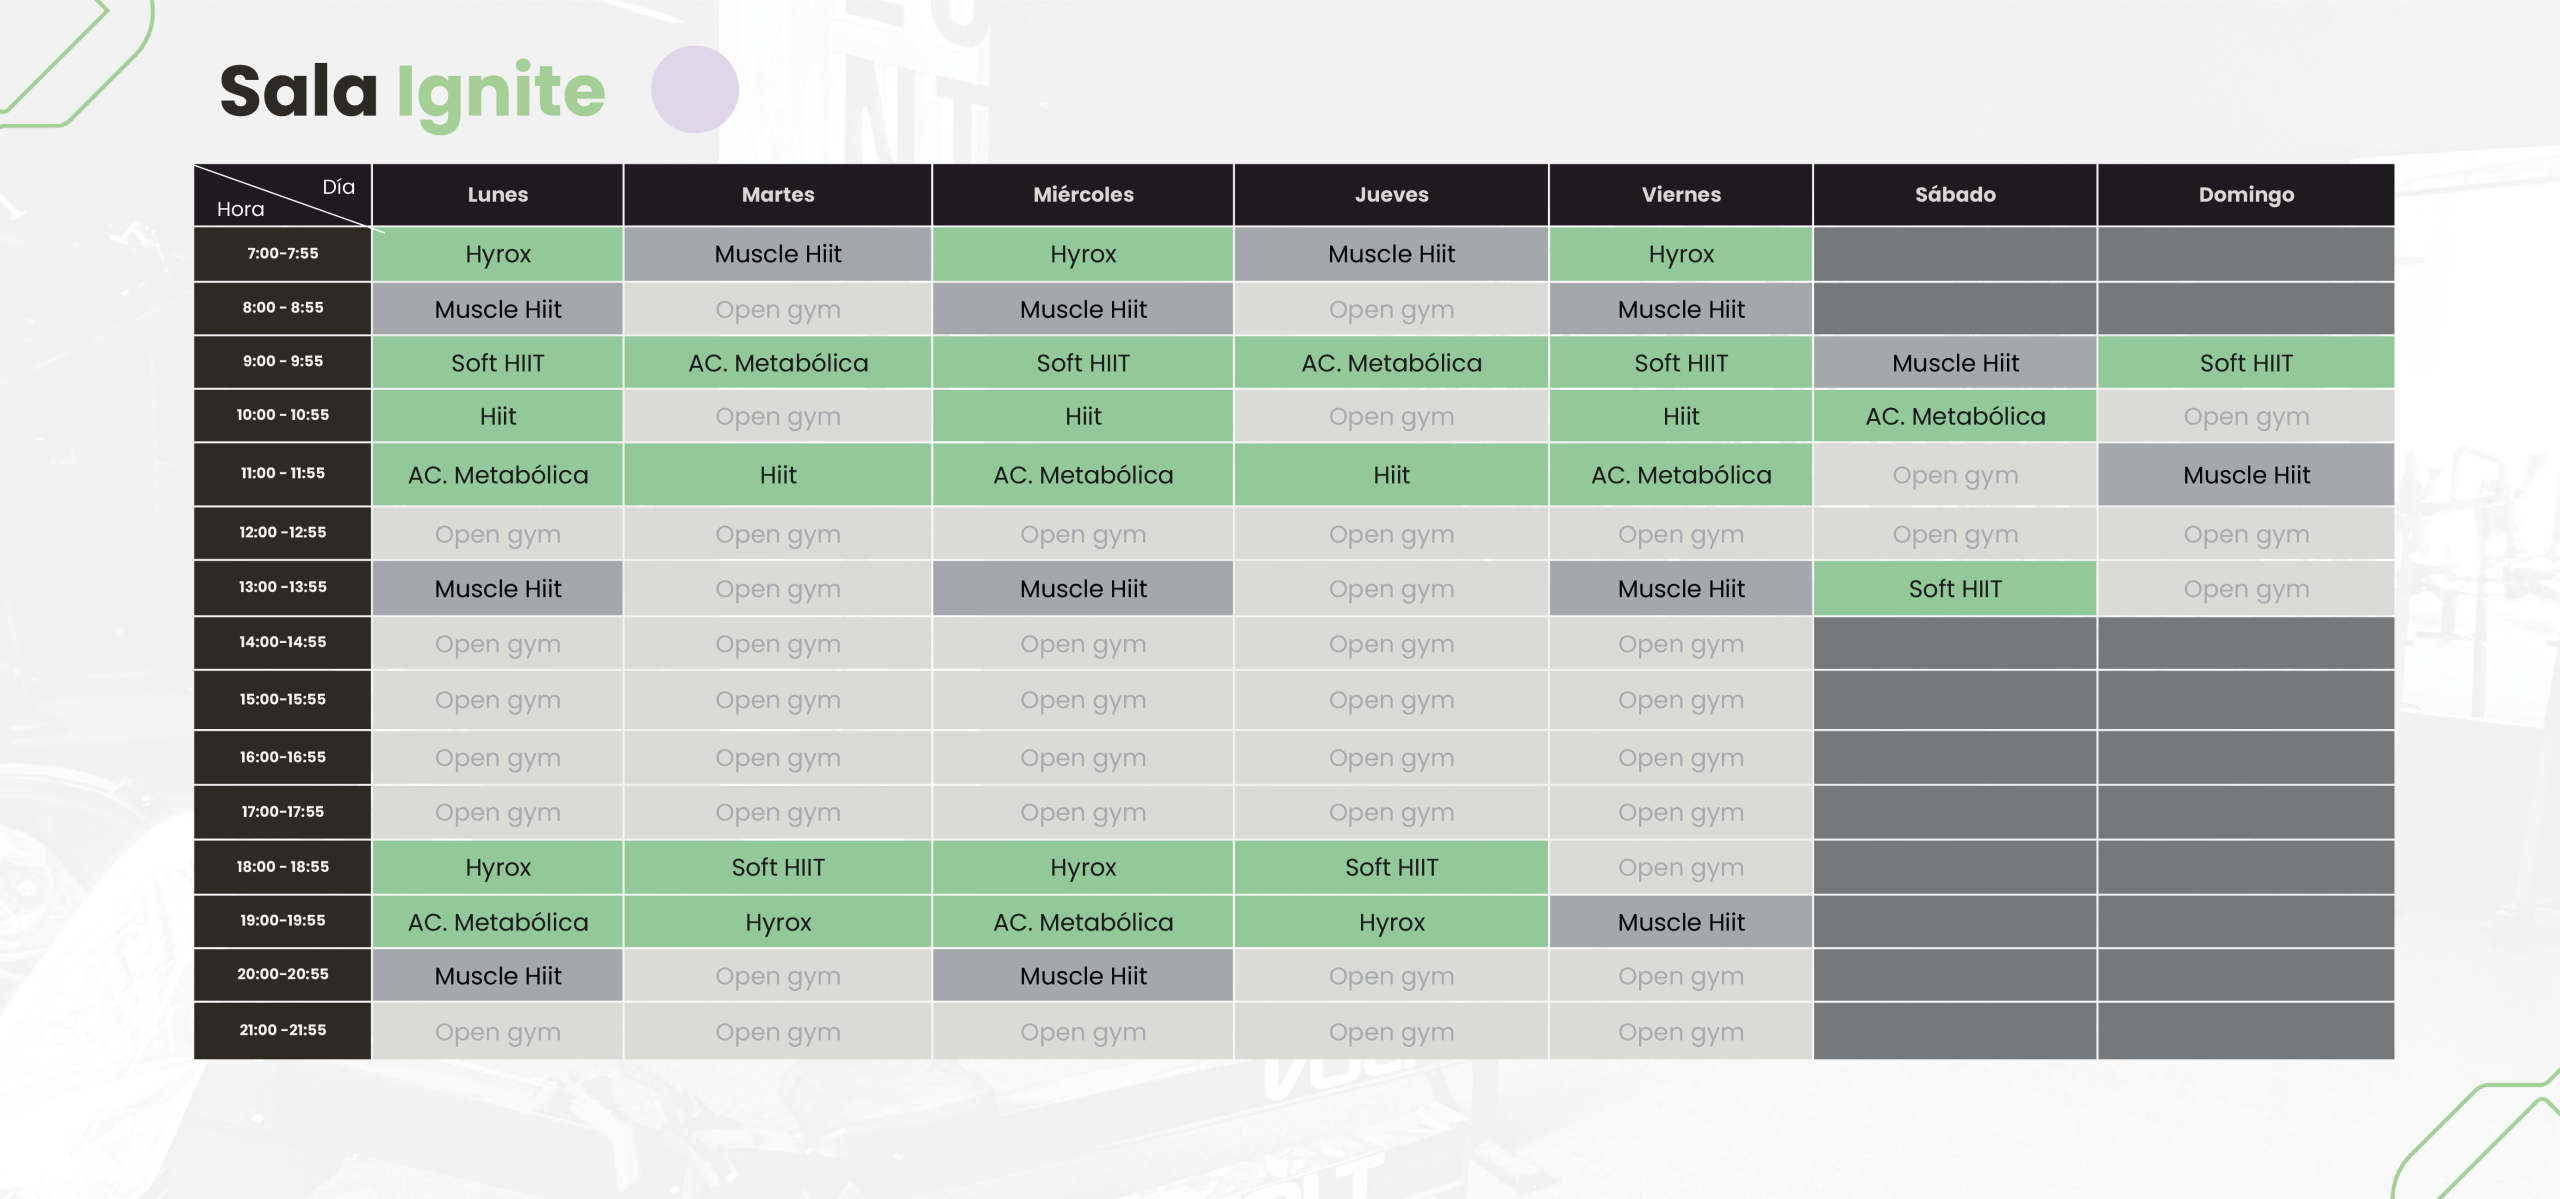The width and height of the screenshot is (2560, 1199).
Task: Select Soft HIIT on Domingo at 9:00
Action: (2245, 363)
